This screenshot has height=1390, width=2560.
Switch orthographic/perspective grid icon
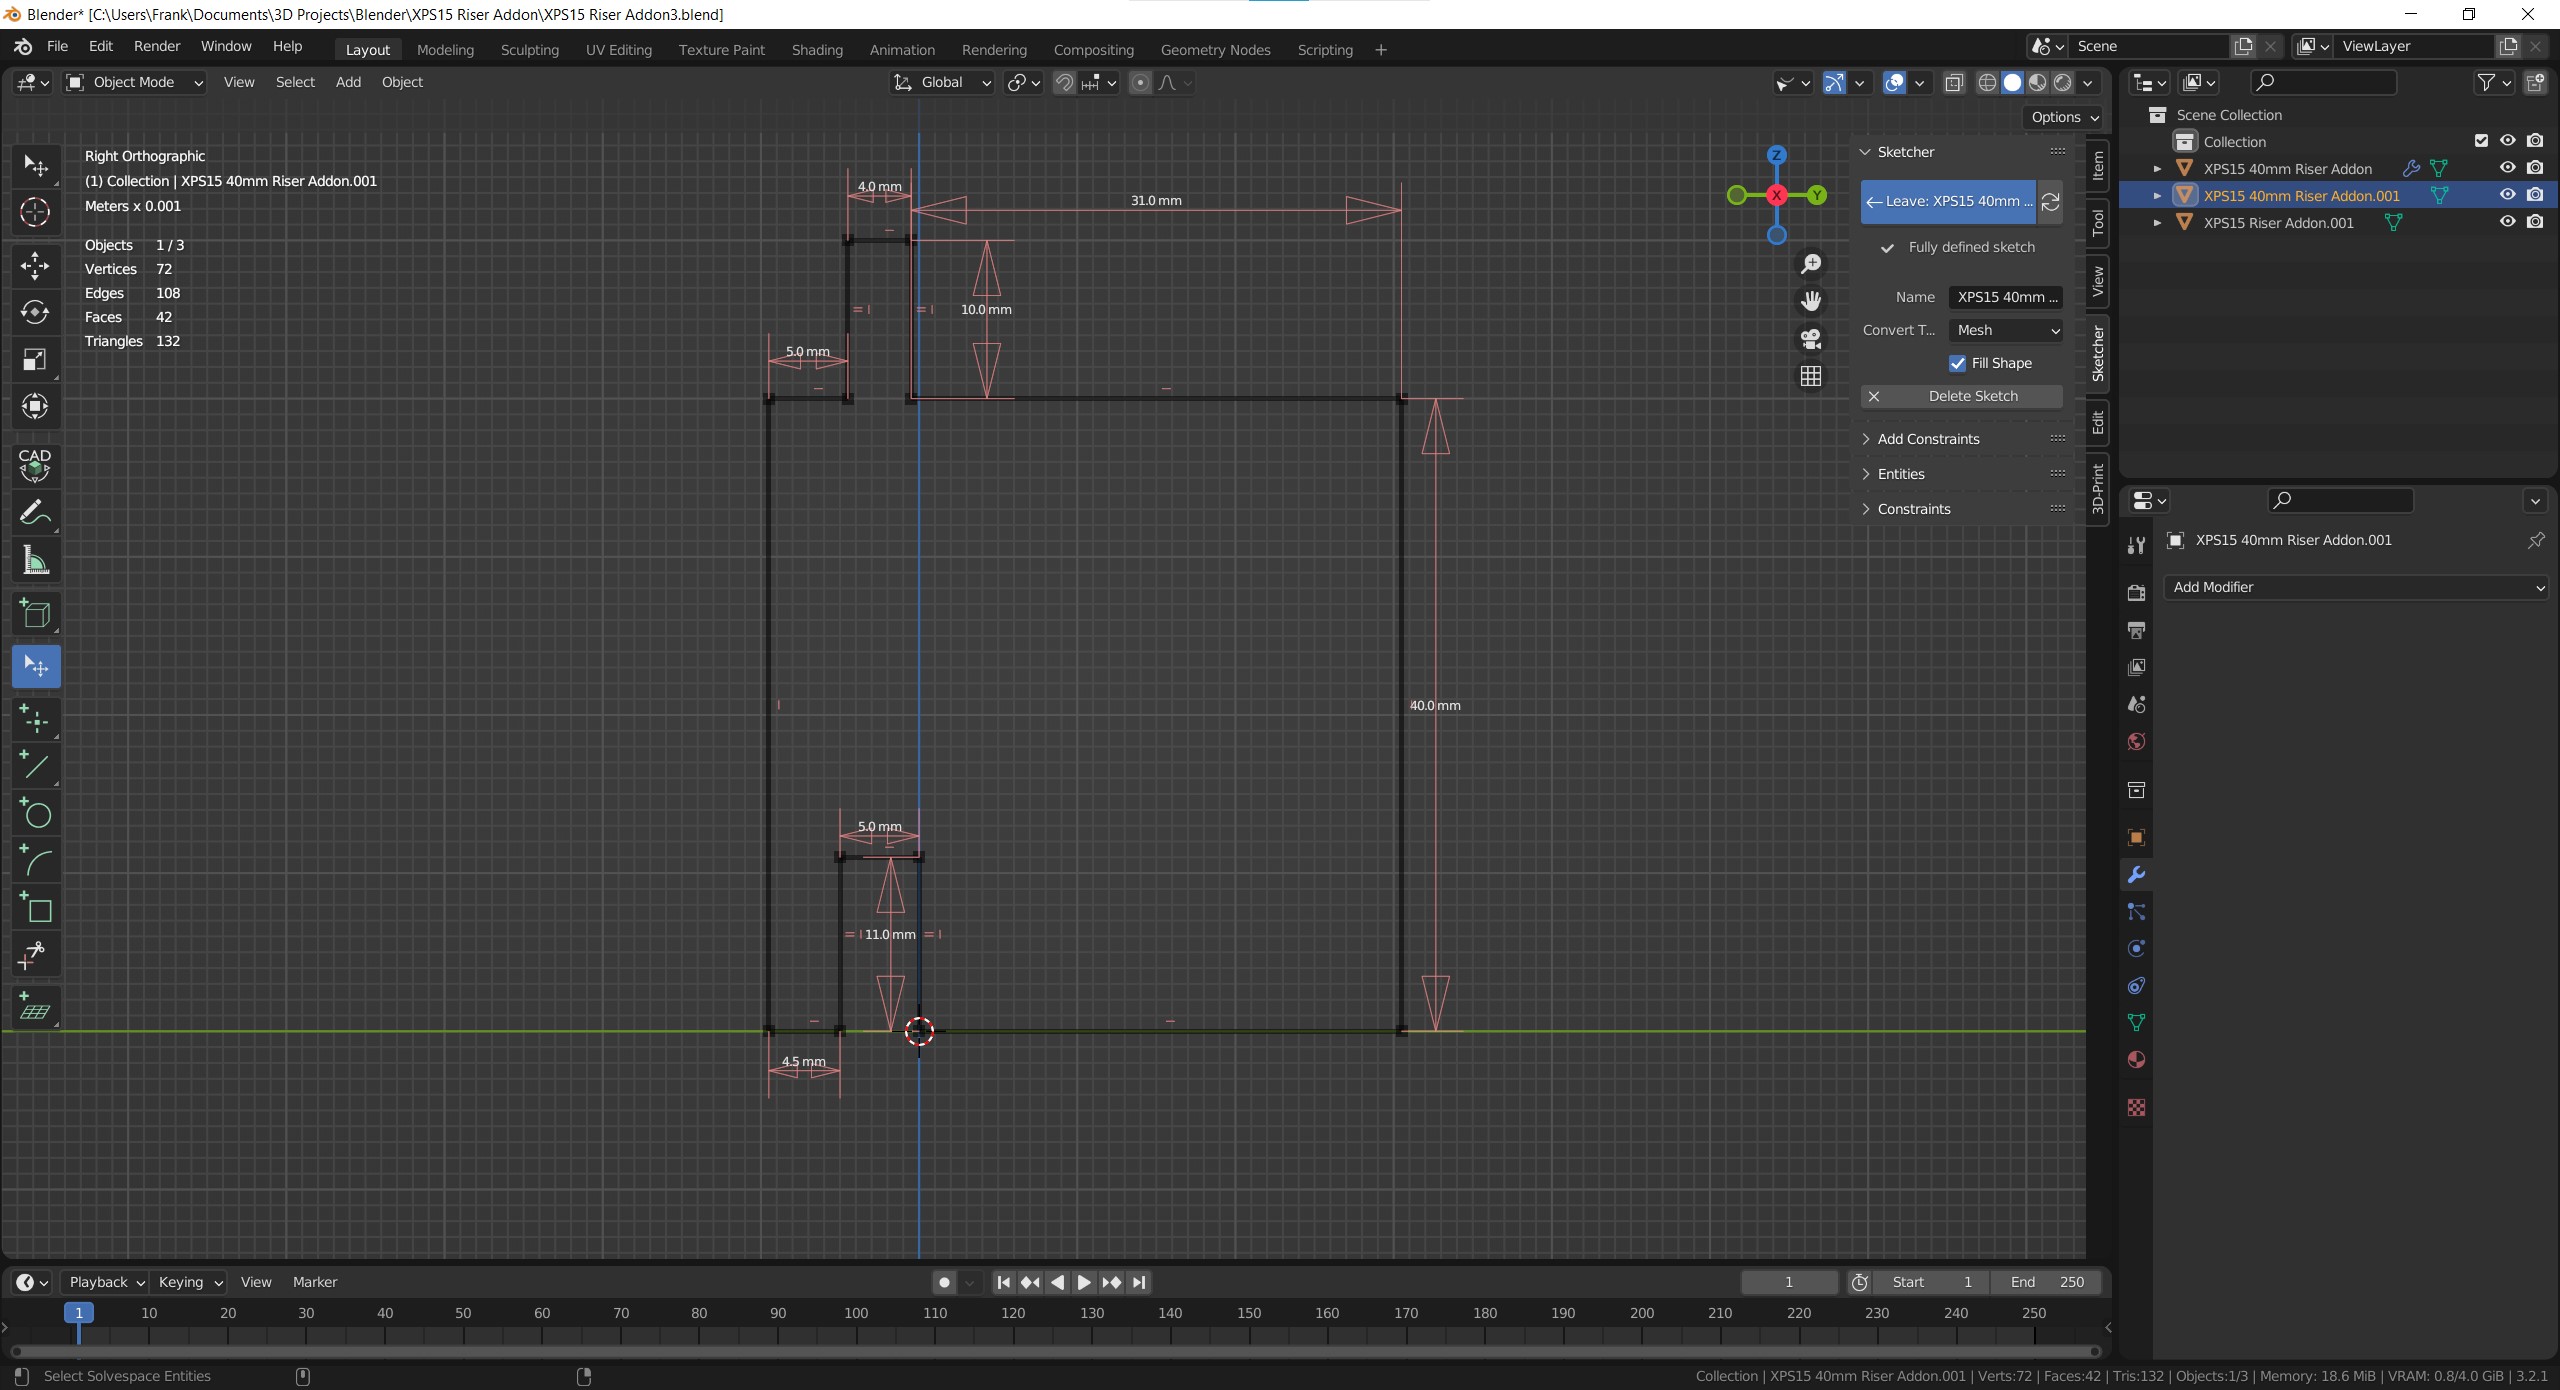pos(1811,376)
